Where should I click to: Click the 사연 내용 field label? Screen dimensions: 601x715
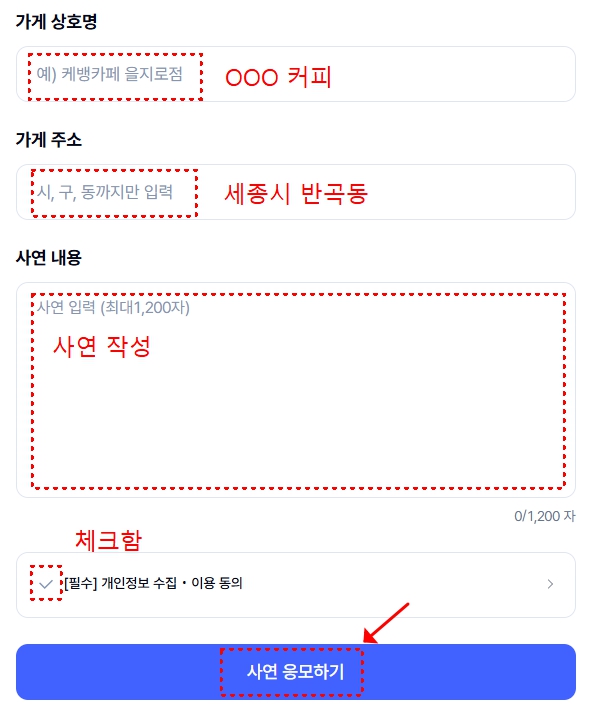click(49, 258)
